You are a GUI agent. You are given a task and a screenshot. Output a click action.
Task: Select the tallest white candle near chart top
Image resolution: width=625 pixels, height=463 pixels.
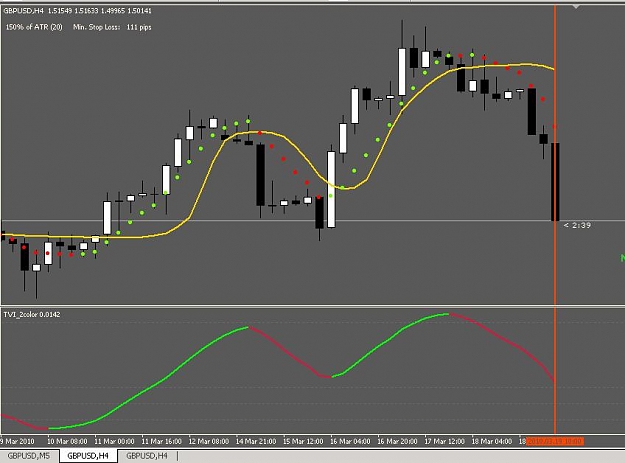pos(402,72)
